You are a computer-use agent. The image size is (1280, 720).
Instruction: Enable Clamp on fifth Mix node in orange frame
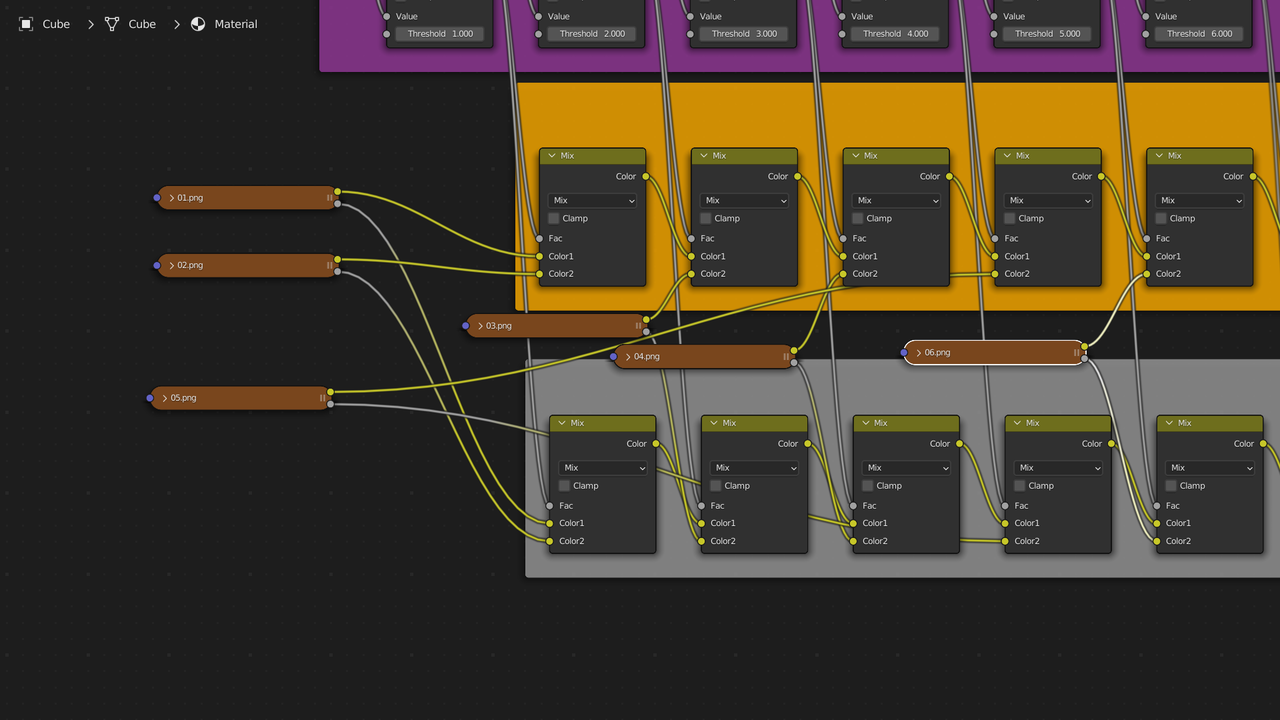[x=1161, y=218]
